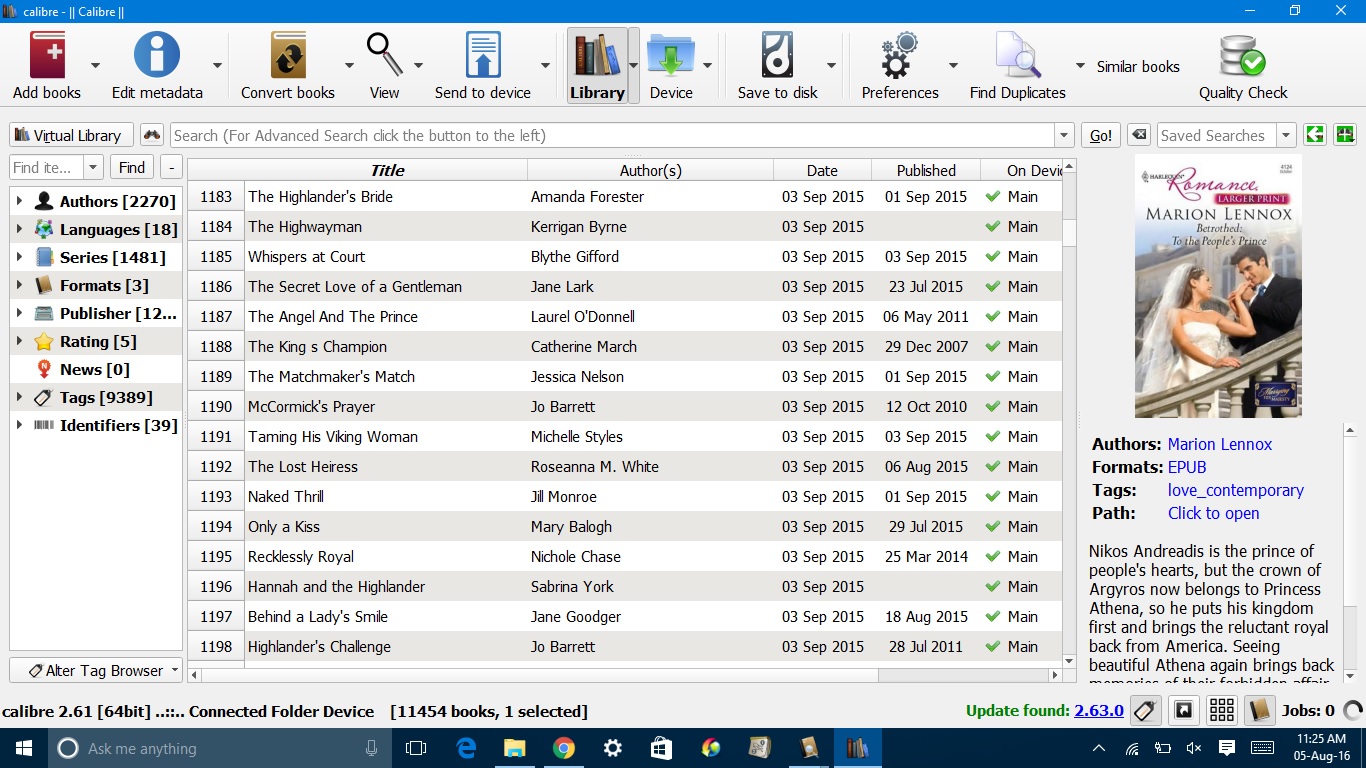Toggle the Library toolbar button
This screenshot has height=768, width=1366.
point(597,65)
